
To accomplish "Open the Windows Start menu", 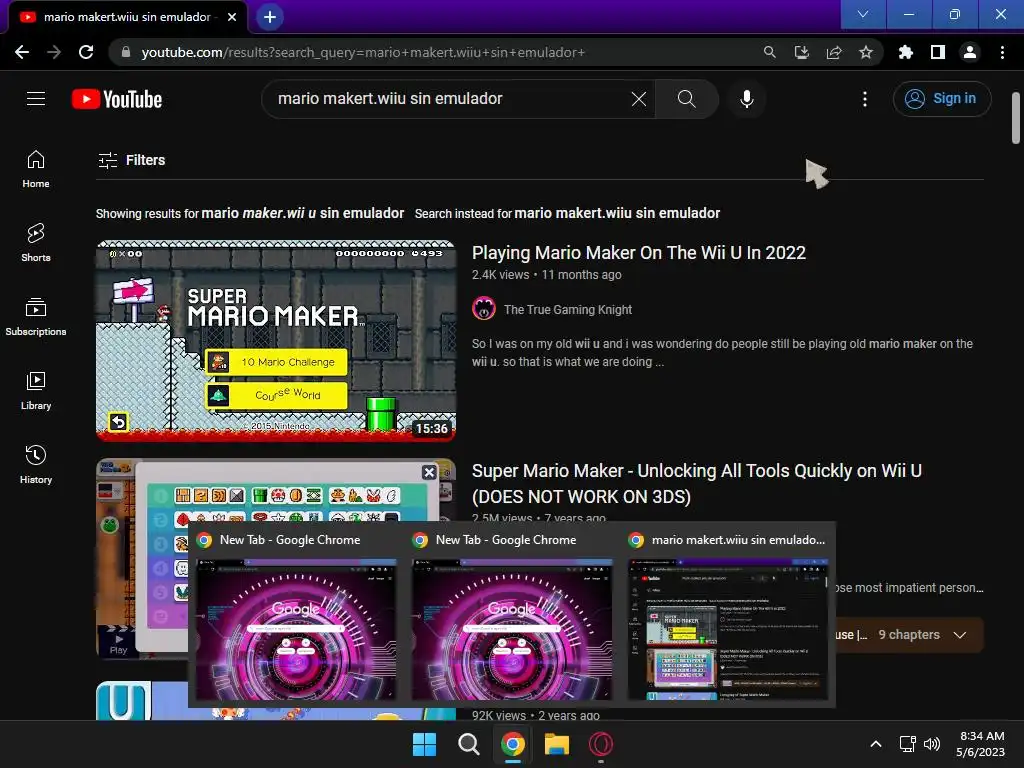I will (424, 744).
